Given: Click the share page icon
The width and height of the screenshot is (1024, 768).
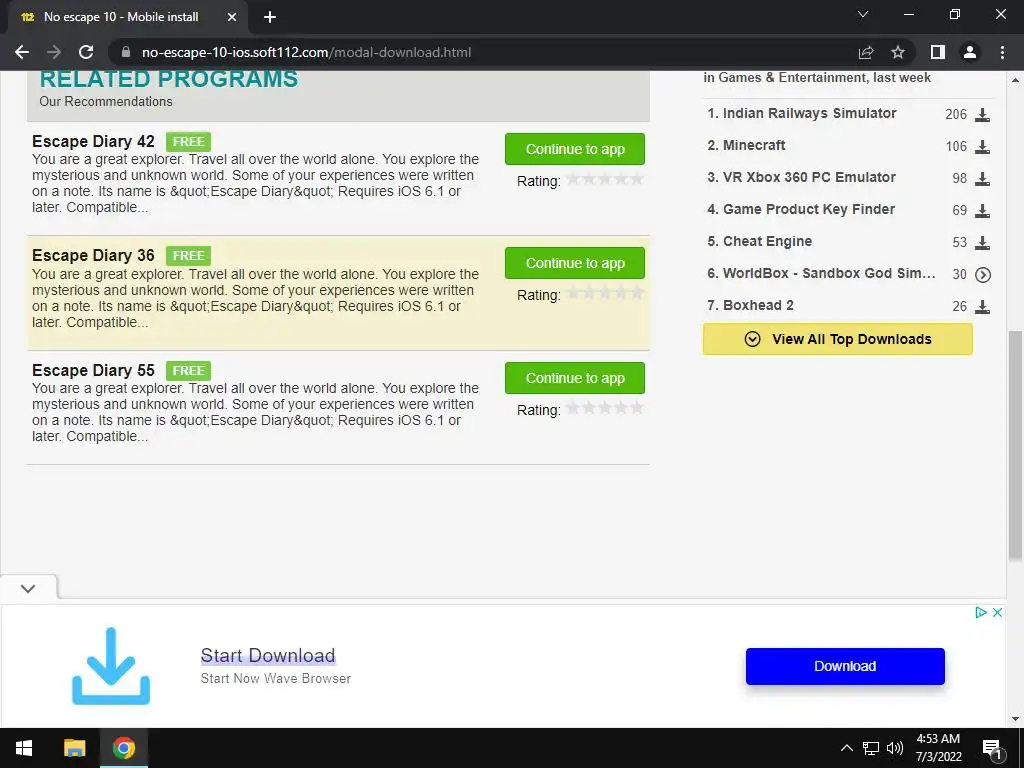Looking at the screenshot, I should (x=866, y=52).
